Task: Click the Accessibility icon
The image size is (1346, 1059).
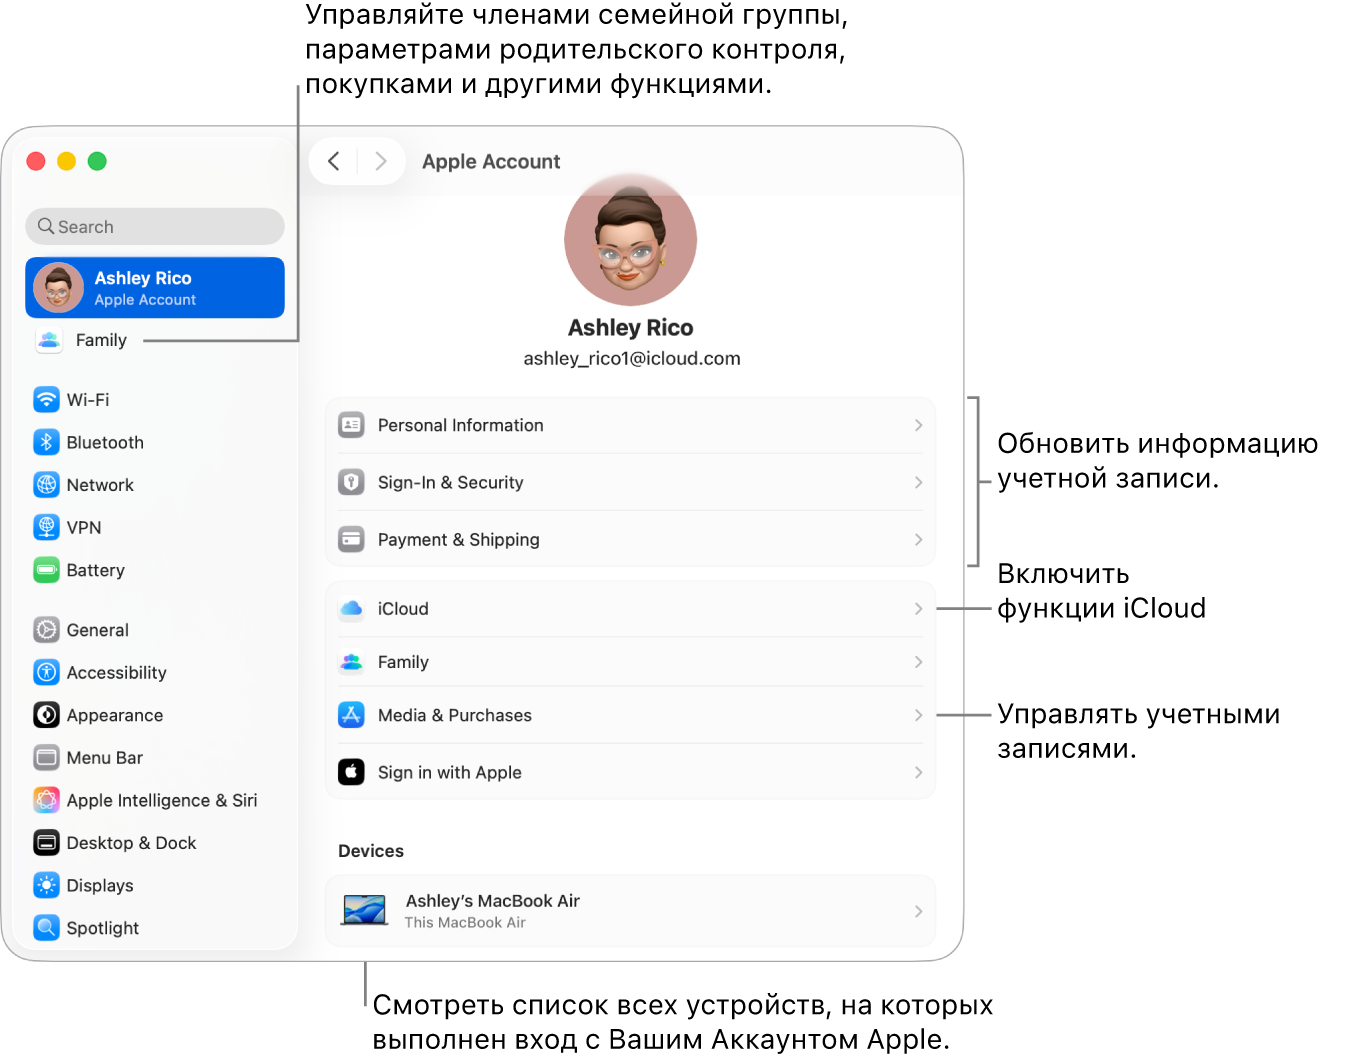Action: [46, 672]
